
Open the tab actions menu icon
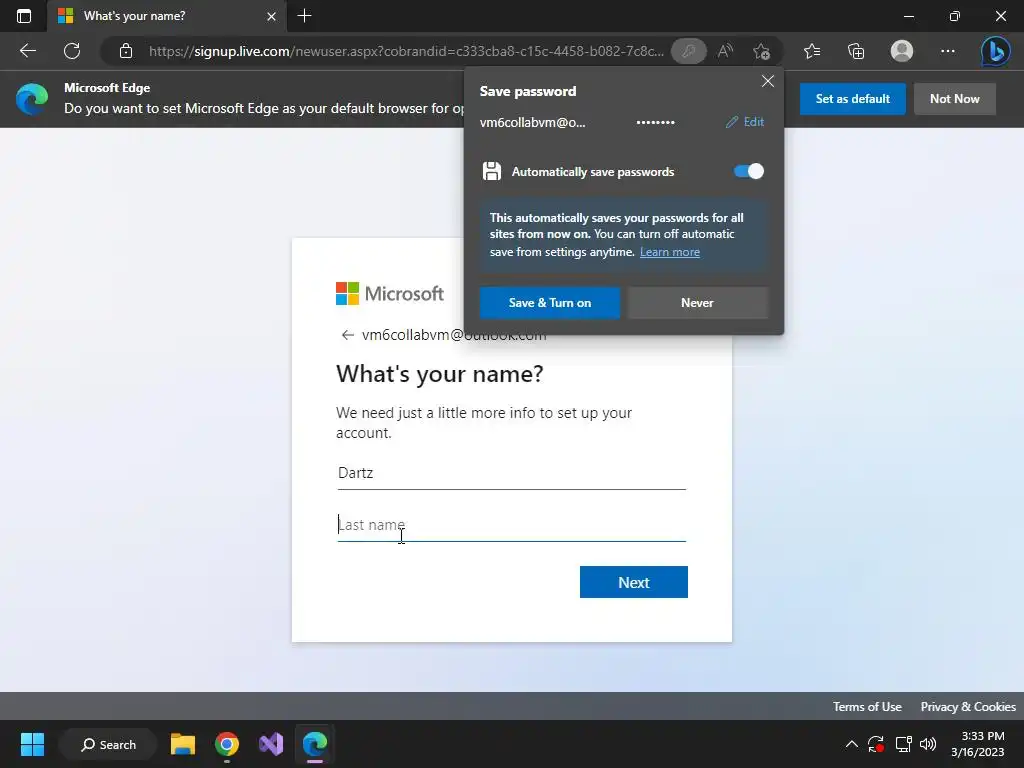(x=24, y=16)
